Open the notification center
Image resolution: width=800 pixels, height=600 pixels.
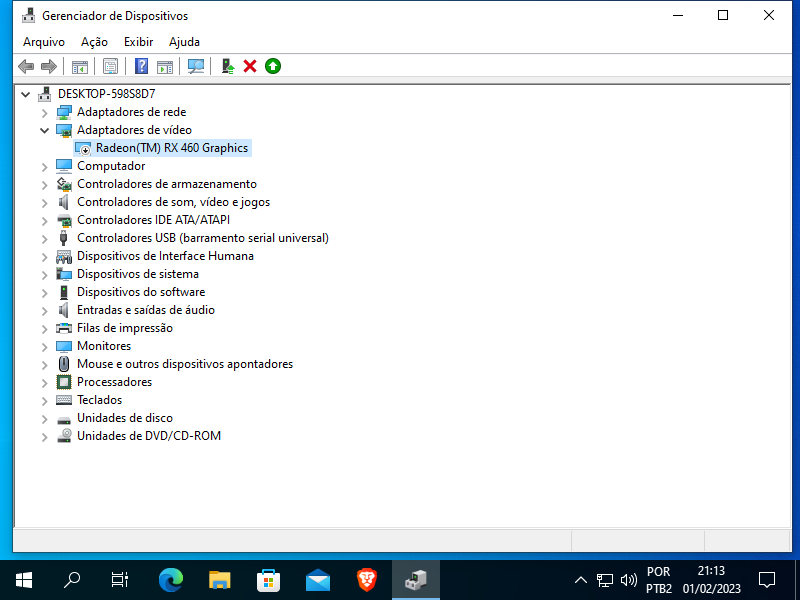[767, 580]
